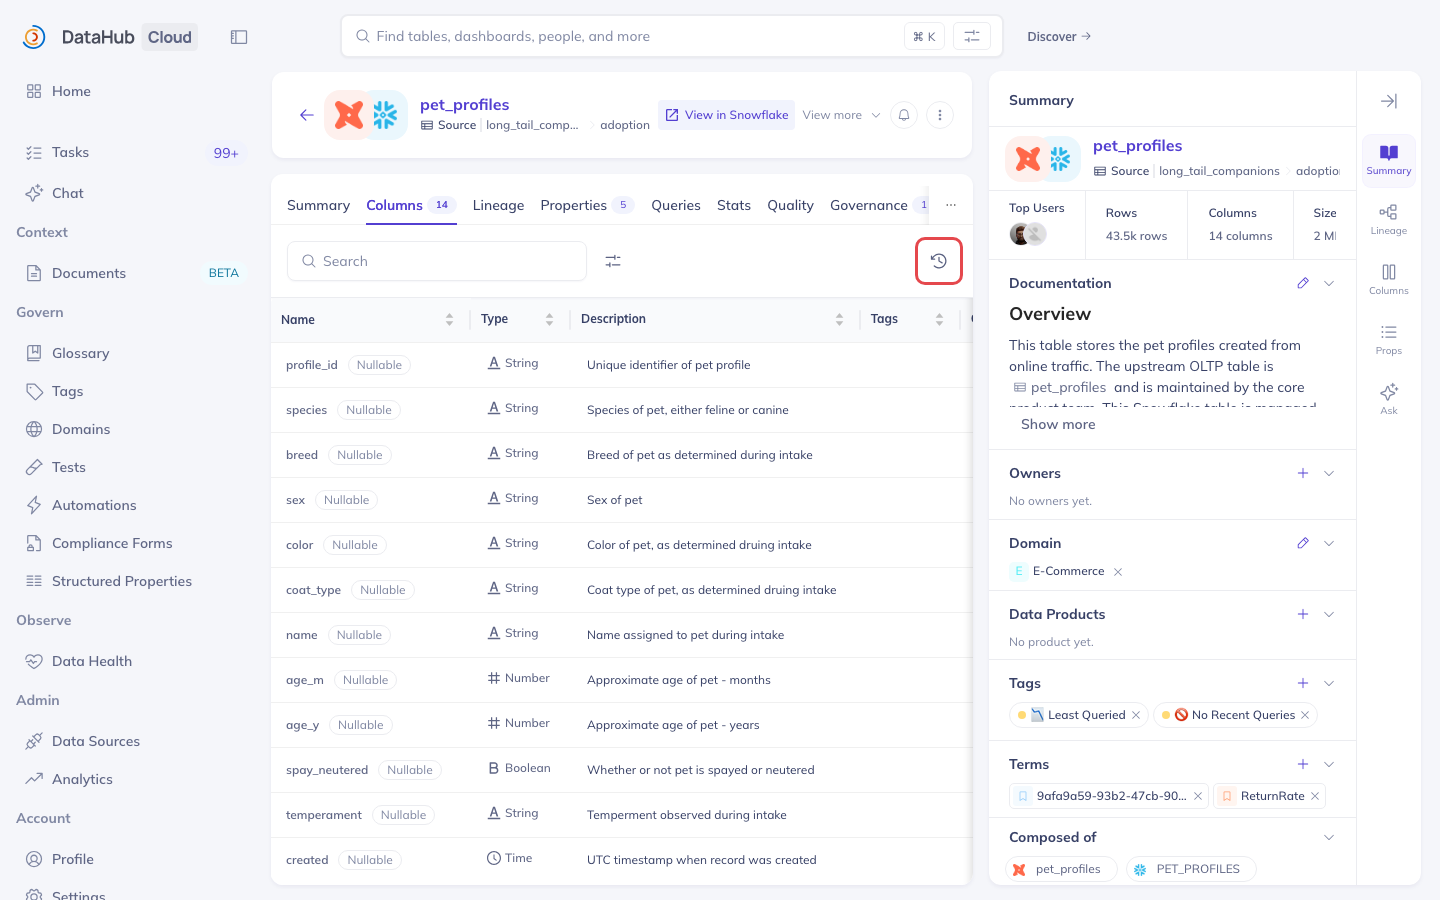Collapse the Tags section
This screenshot has width=1440, height=900.
tap(1329, 683)
